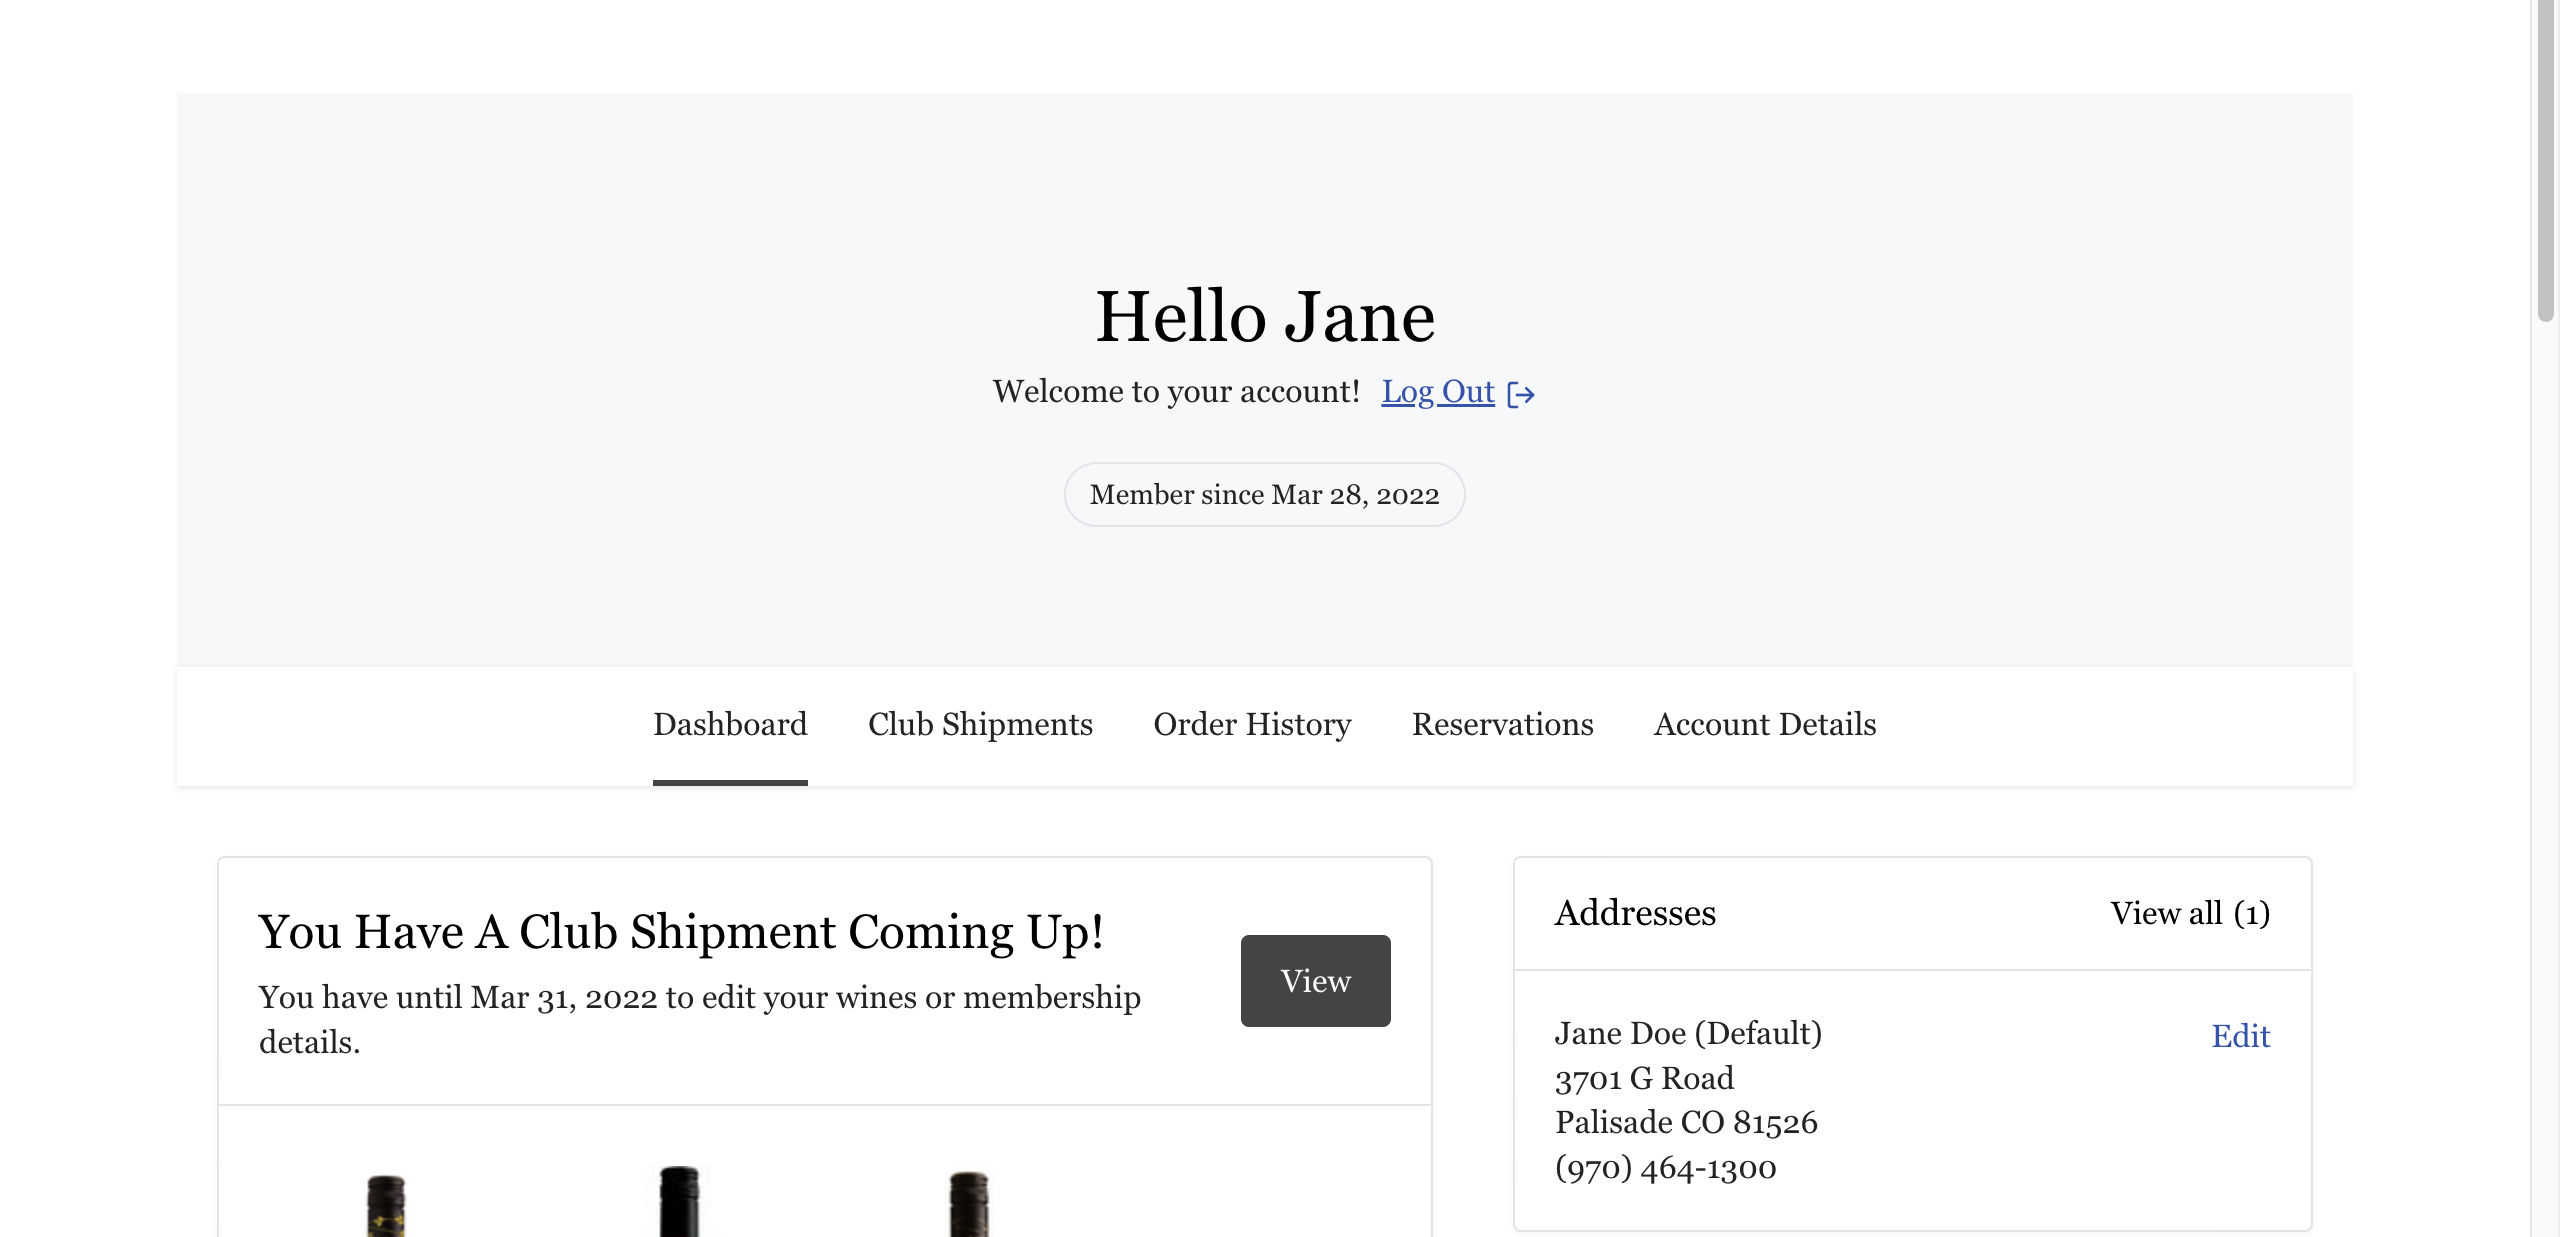
Task: Click the 3701 G Road address line
Action: 1644,1078
